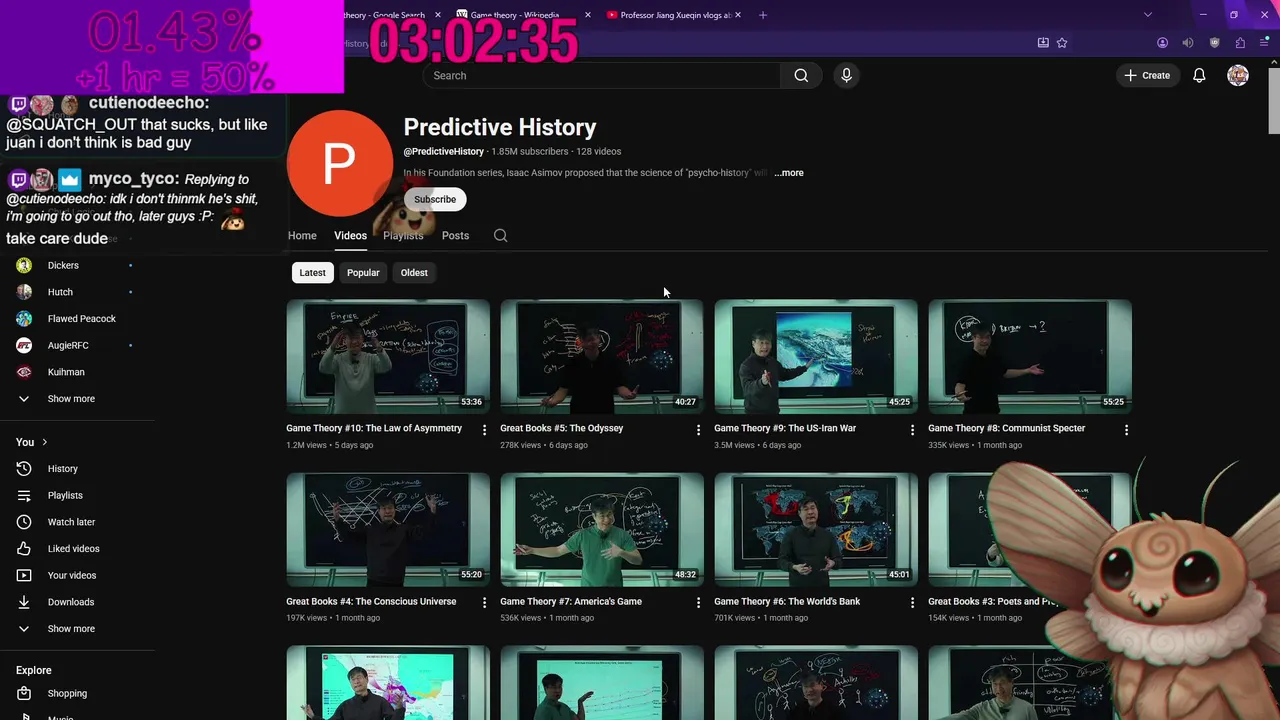Open Game Theory #9: The US-Iran War thumbnail
The image size is (1280, 720).
coord(816,356)
